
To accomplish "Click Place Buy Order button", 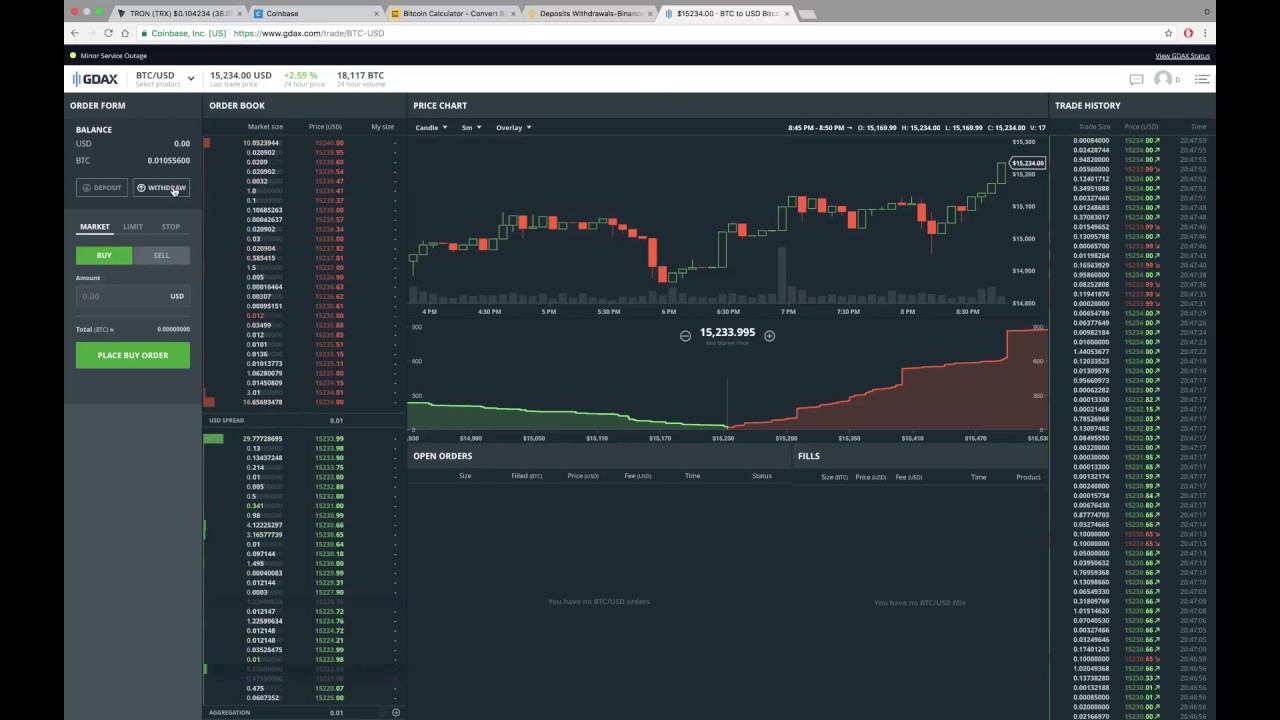I will point(133,355).
